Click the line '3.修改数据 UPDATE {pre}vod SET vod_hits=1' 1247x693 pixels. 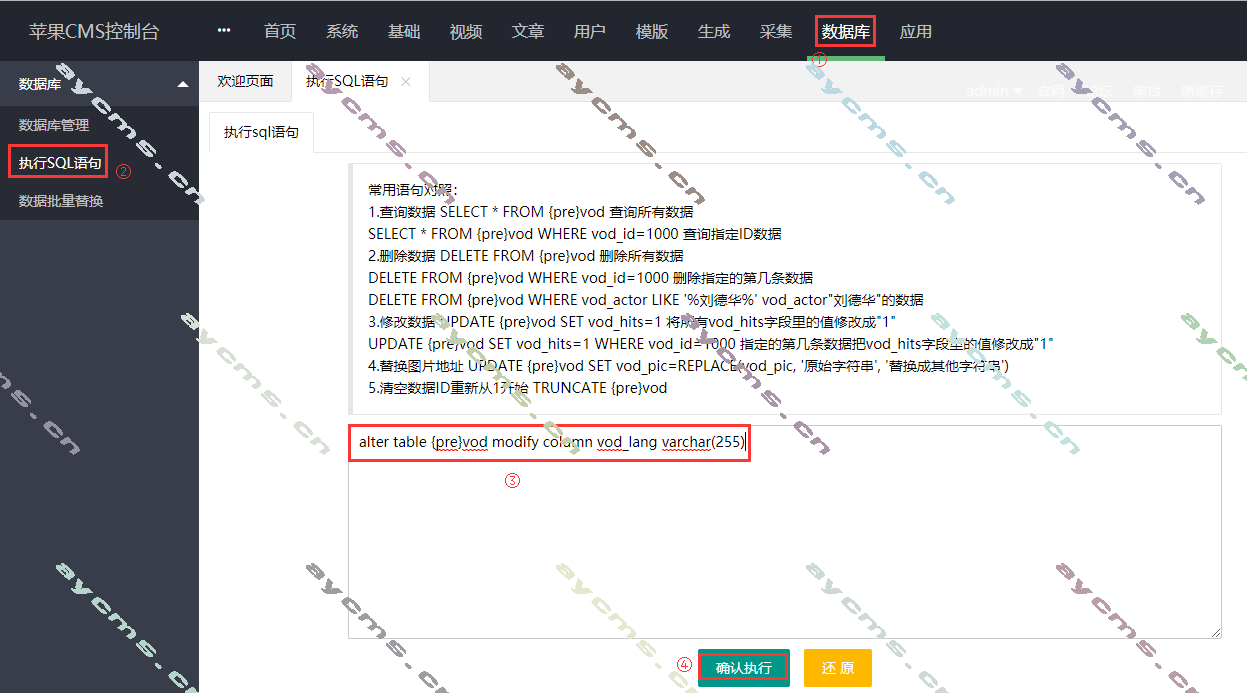point(632,322)
